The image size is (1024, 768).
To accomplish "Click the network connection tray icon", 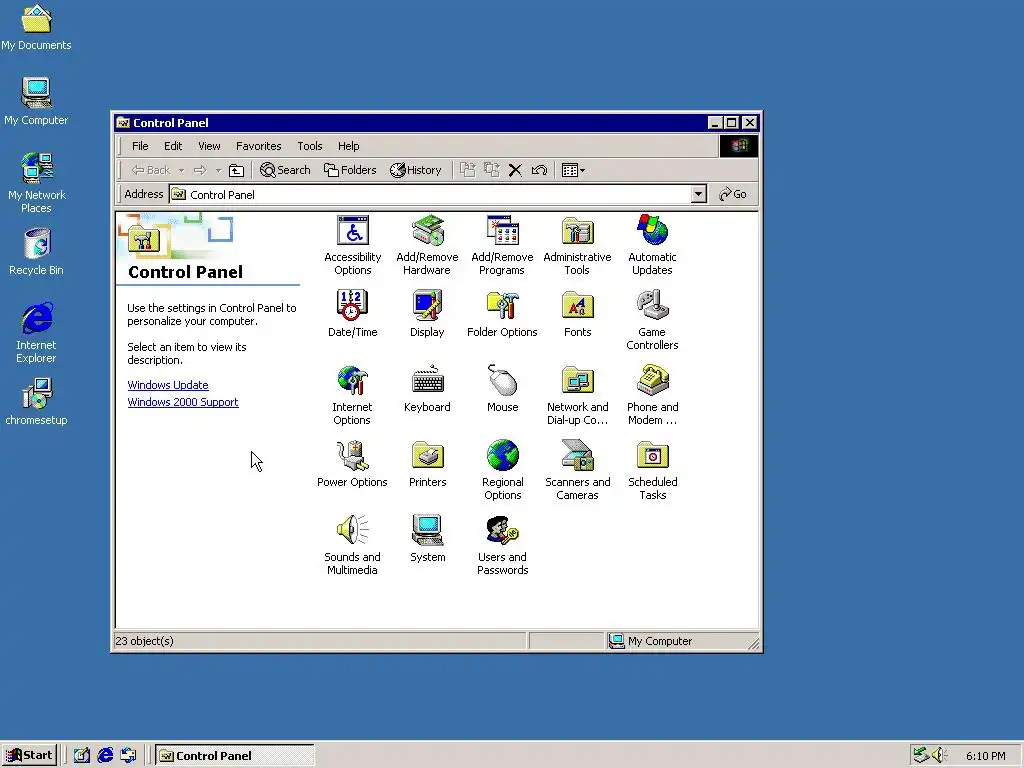I will point(921,756).
